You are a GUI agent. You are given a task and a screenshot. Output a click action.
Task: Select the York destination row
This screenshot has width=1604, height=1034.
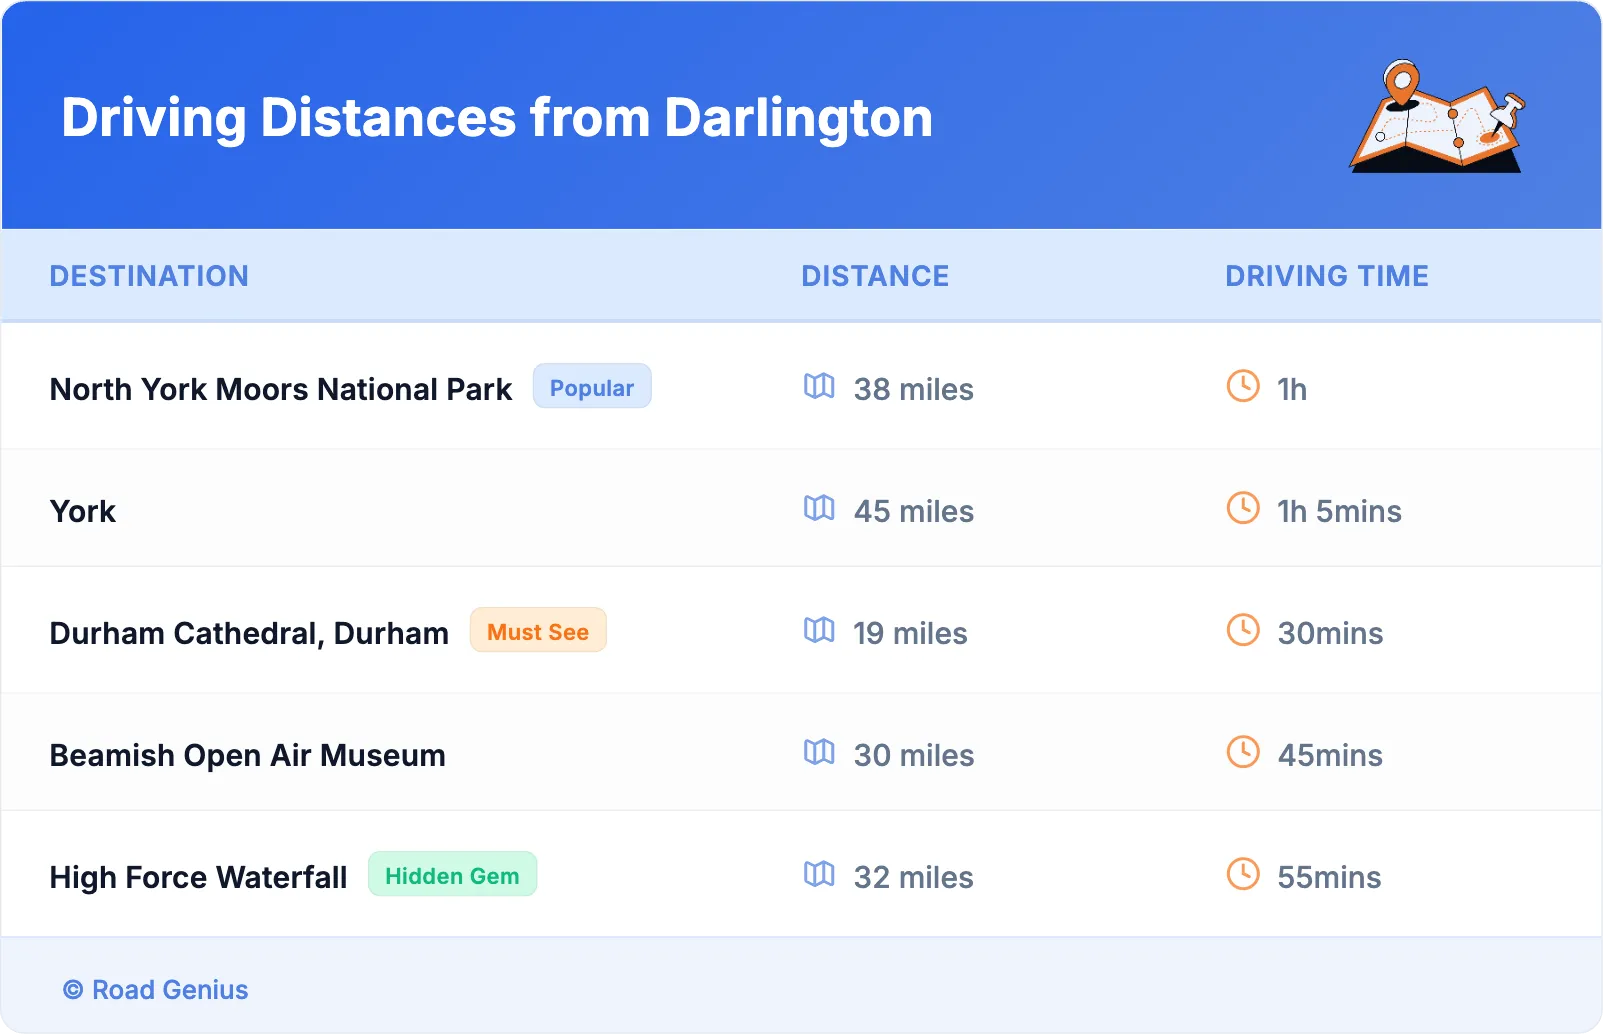point(802,510)
